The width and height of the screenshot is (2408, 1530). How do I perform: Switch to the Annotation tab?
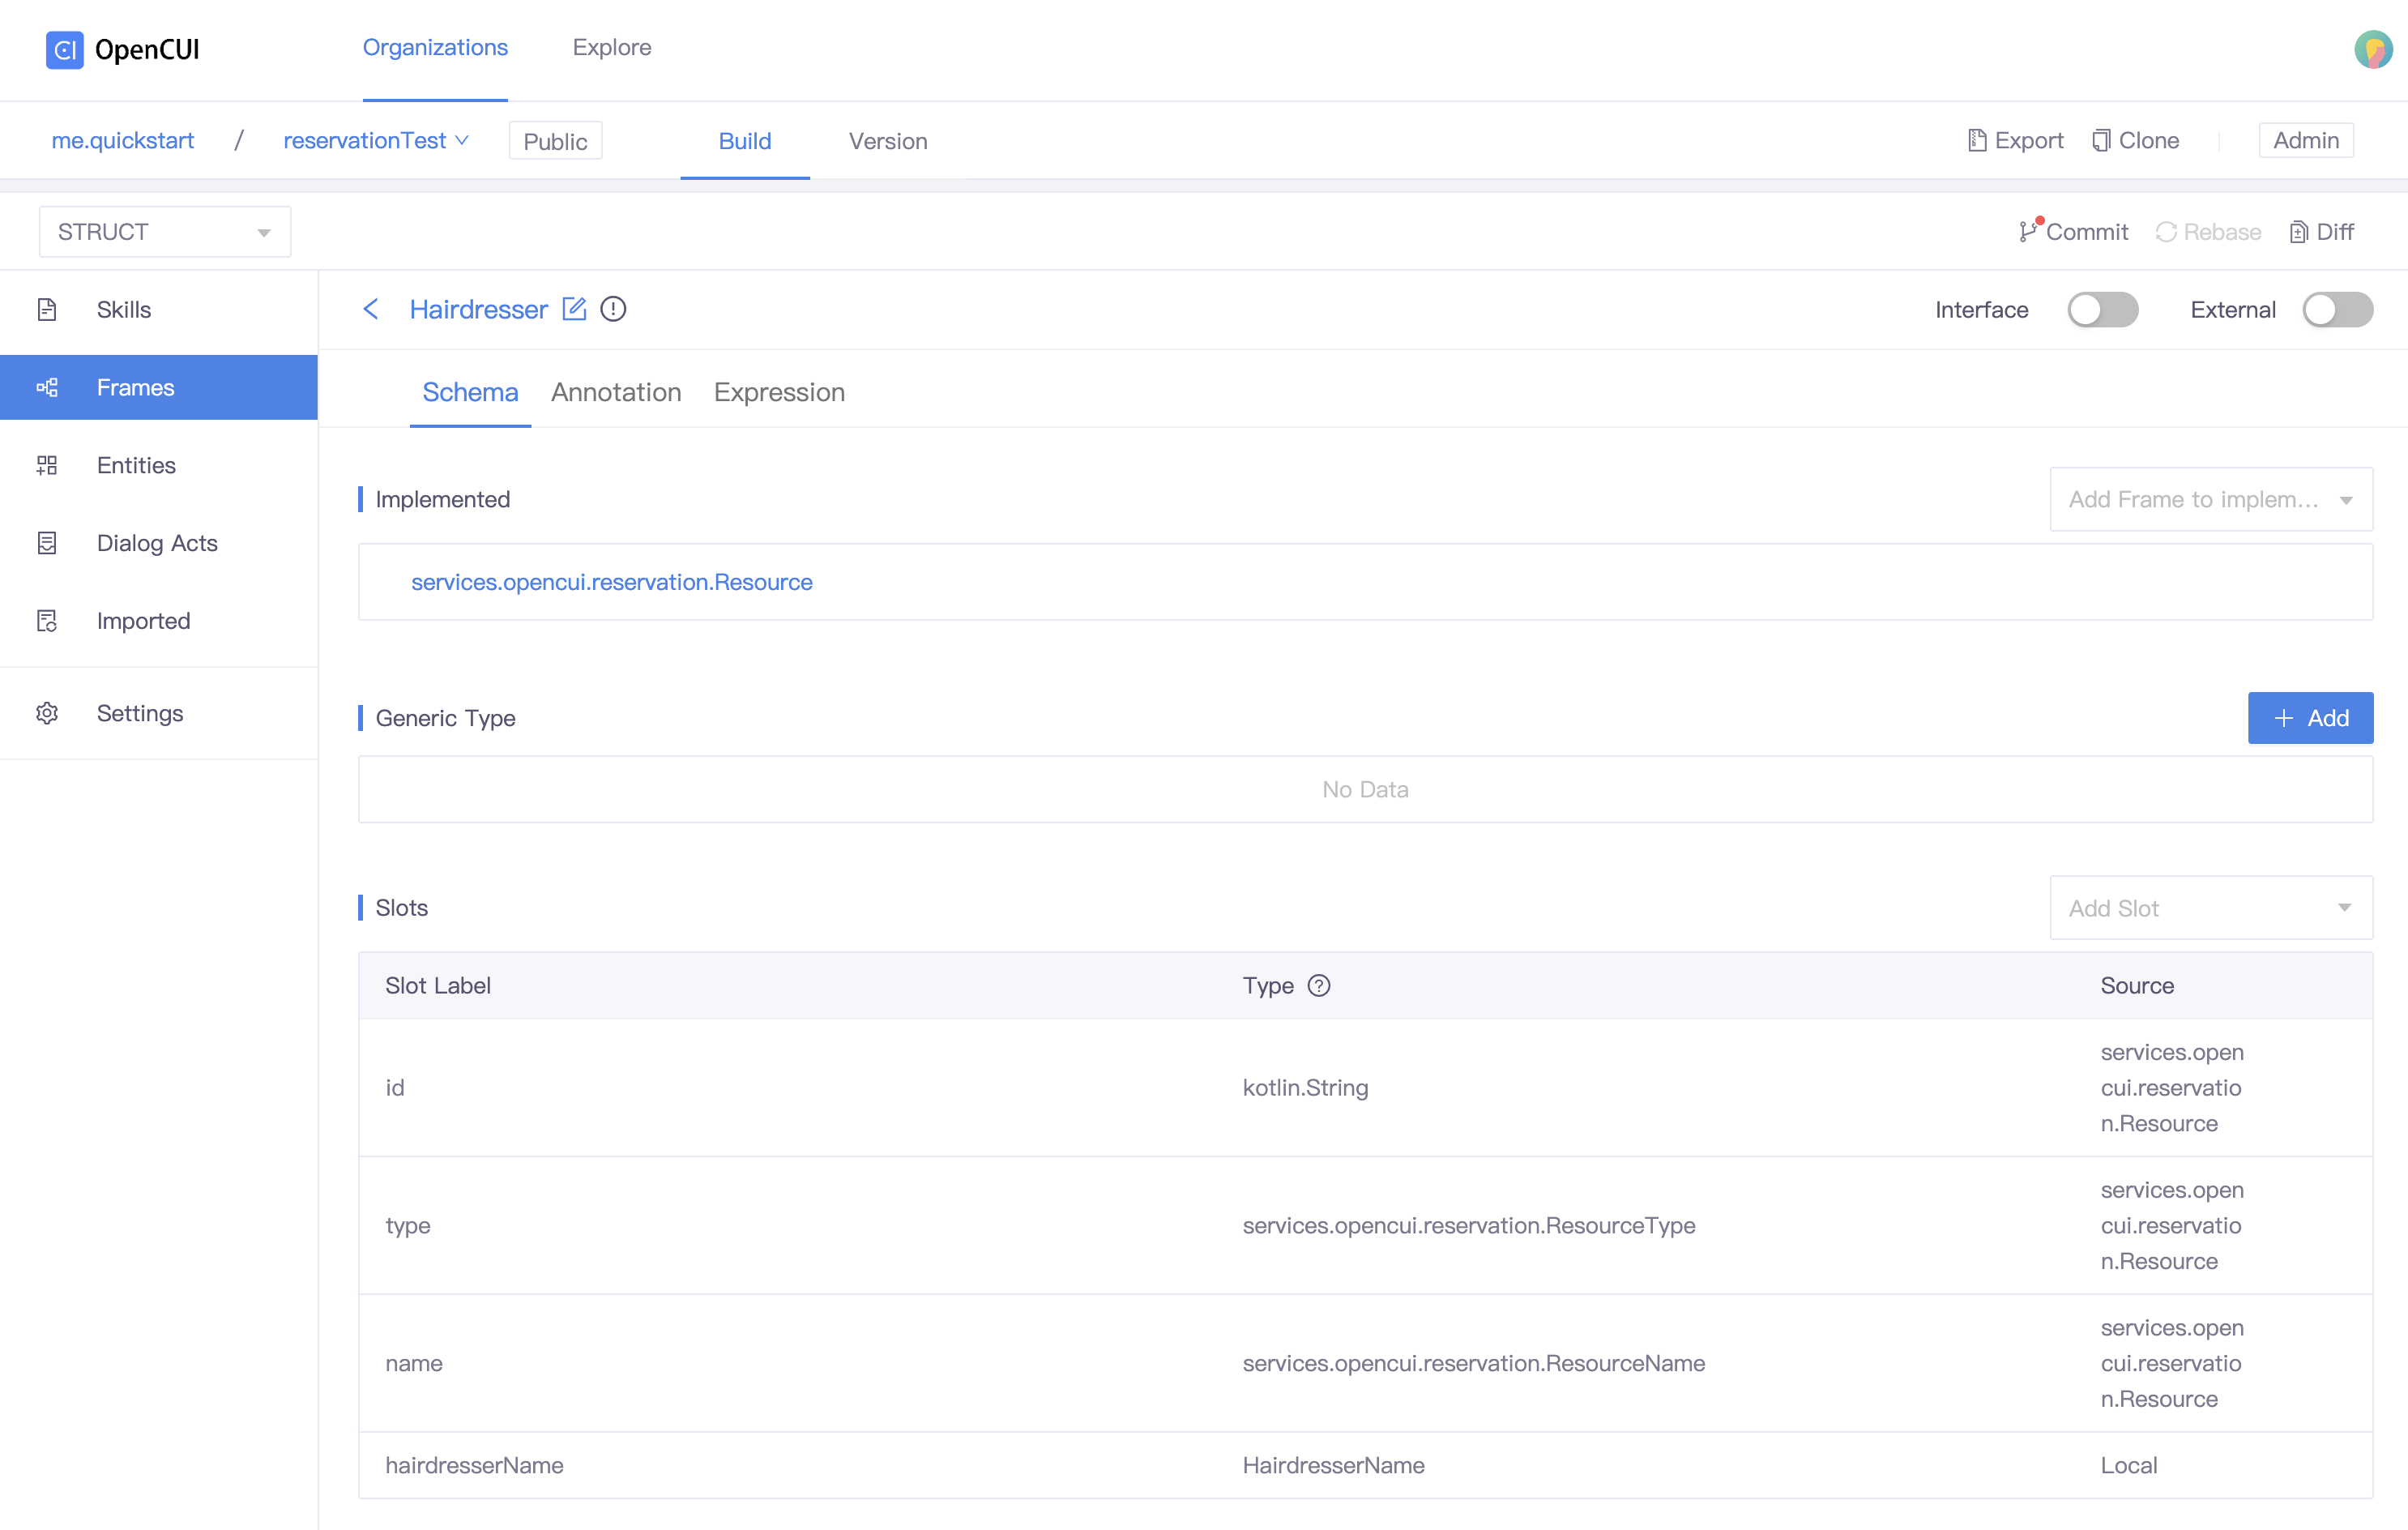[616, 392]
